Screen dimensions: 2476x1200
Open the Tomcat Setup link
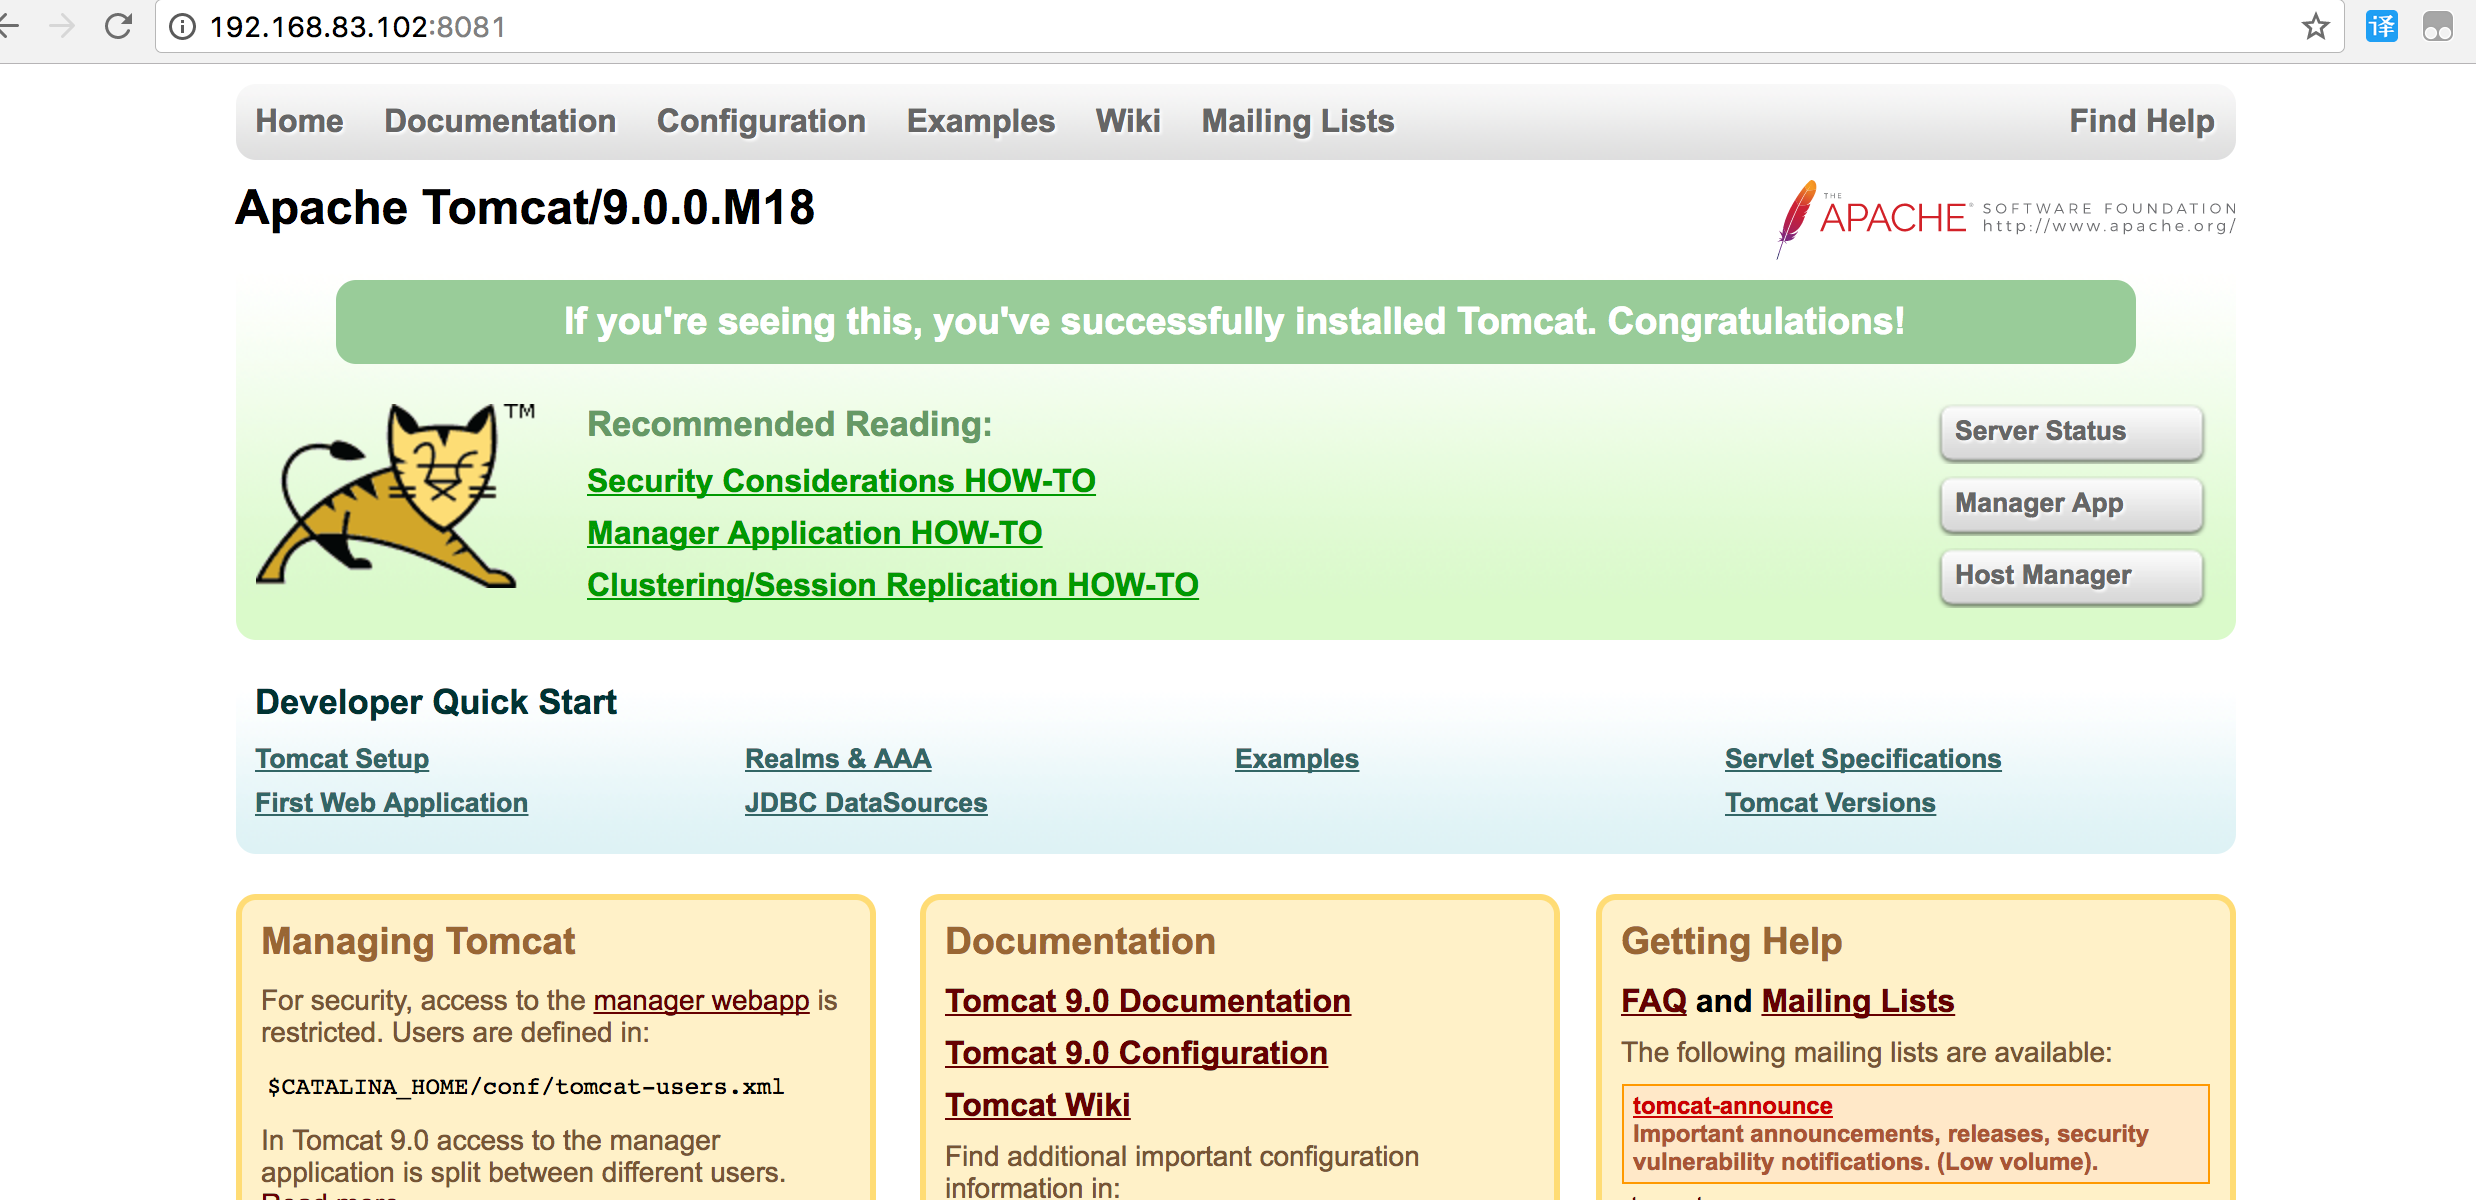(x=342, y=759)
